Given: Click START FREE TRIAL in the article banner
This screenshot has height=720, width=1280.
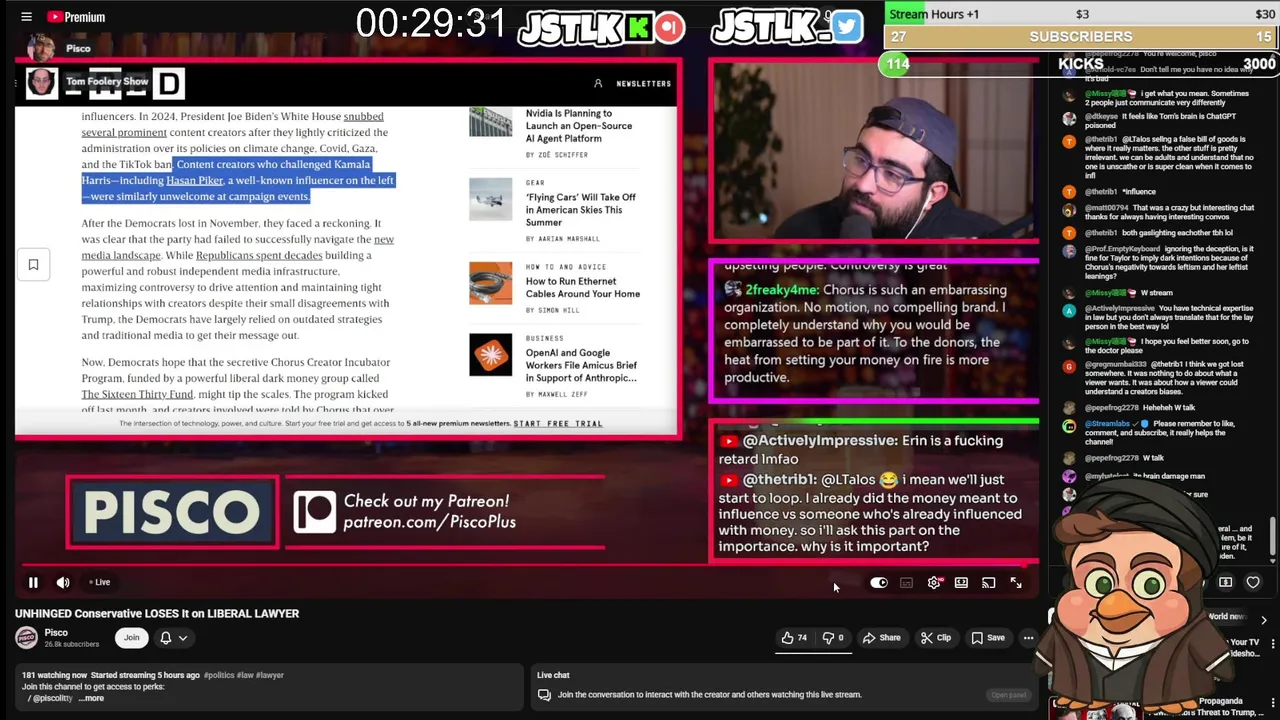Looking at the screenshot, I should click(x=558, y=424).
